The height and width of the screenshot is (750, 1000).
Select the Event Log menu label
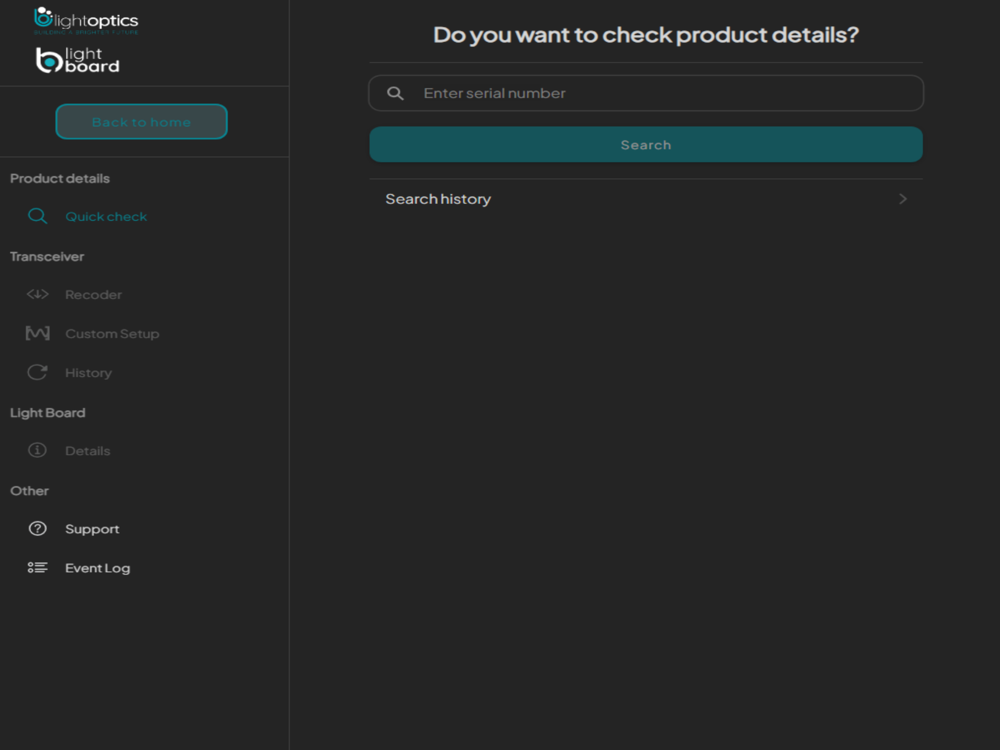coord(97,568)
